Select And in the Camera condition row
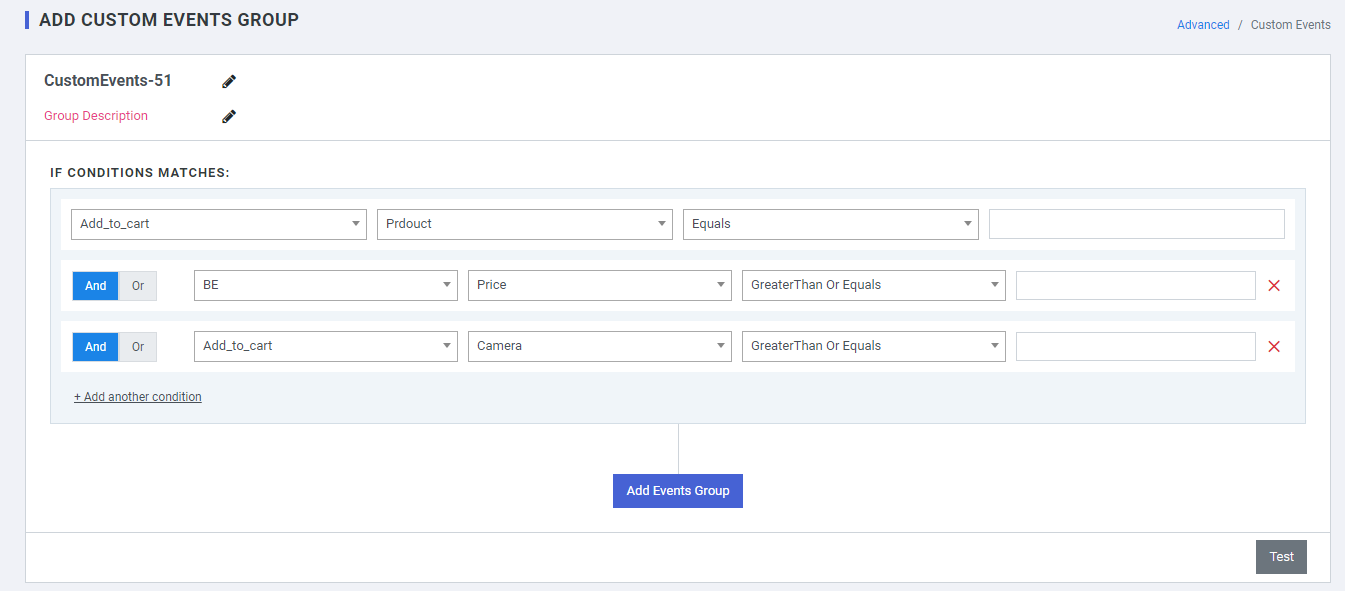The width and height of the screenshot is (1345, 591). 95,347
